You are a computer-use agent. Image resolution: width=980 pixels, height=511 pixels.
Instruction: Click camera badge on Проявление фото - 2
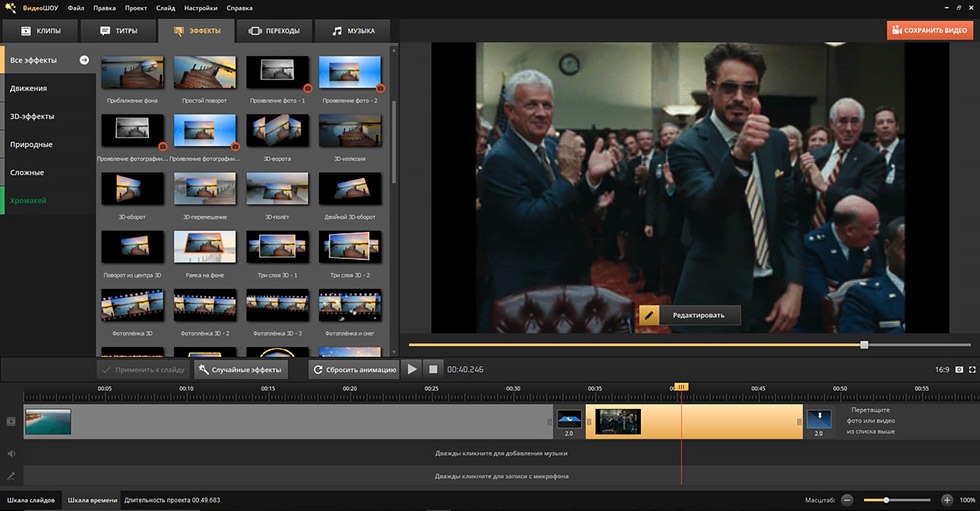point(380,88)
